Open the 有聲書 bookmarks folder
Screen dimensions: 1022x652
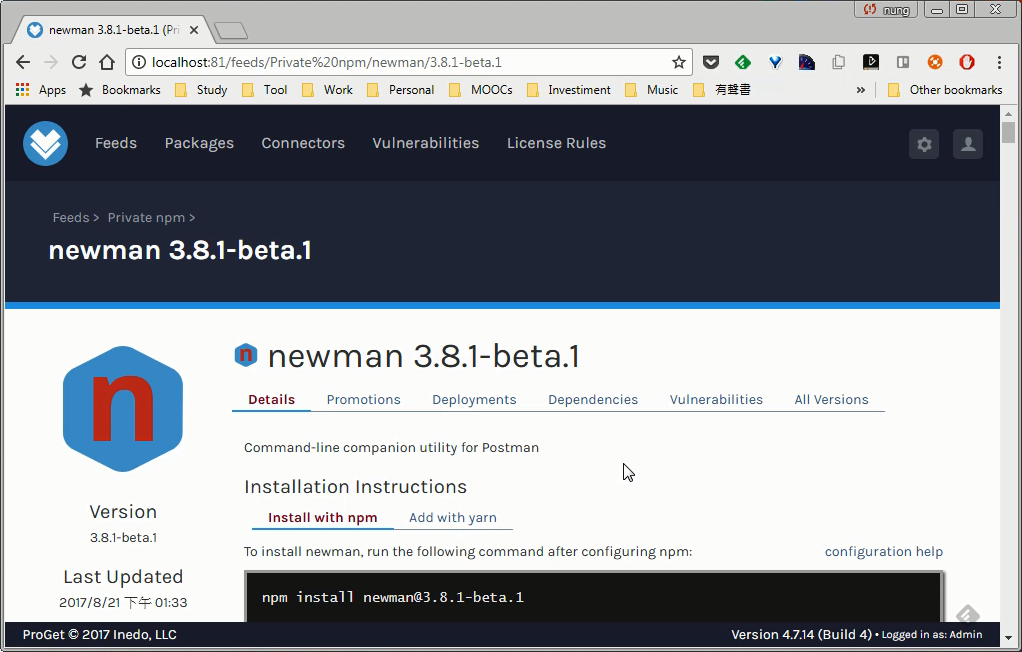coord(722,90)
